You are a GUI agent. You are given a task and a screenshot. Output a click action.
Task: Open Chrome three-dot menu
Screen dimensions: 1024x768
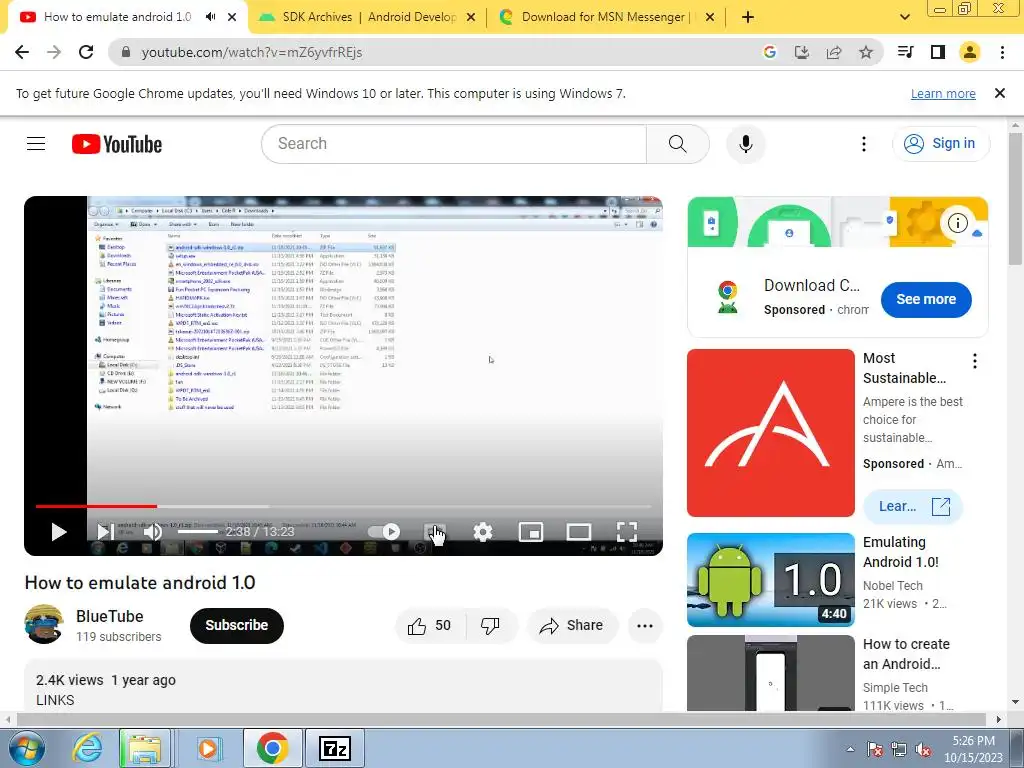(x=1002, y=52)
